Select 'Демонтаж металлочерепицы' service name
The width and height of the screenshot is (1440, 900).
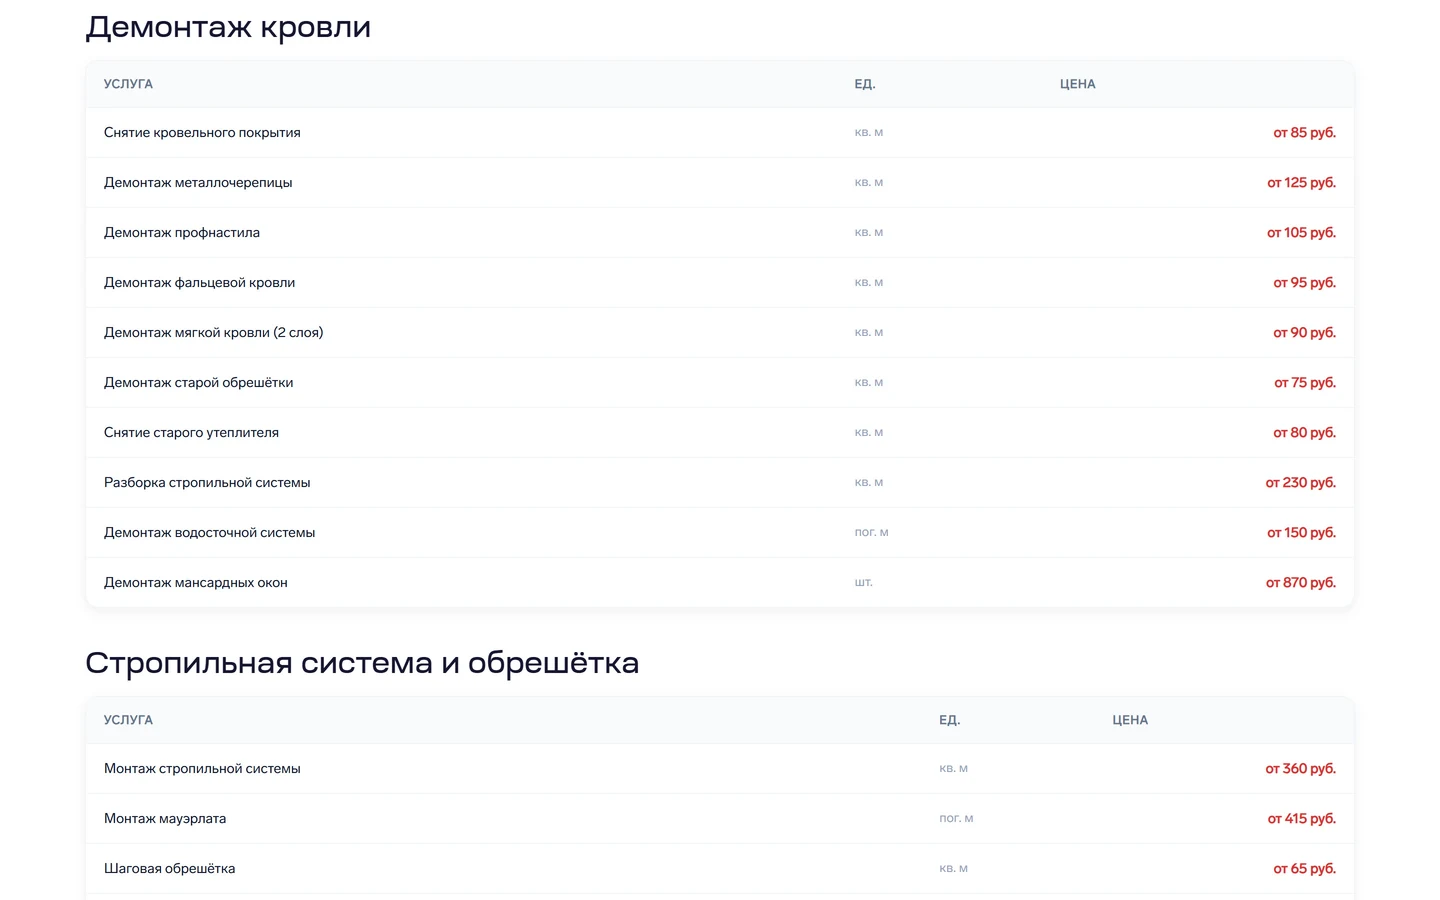(x=198, y=182)
